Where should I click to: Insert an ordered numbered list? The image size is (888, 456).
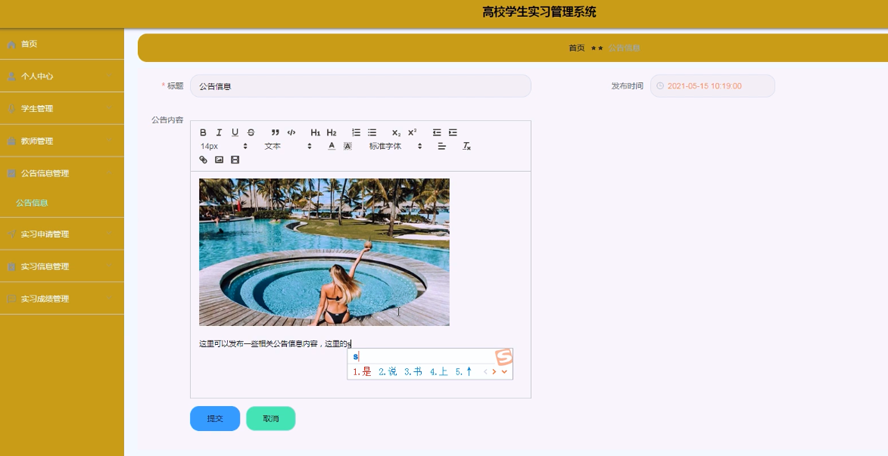(356, 133)
